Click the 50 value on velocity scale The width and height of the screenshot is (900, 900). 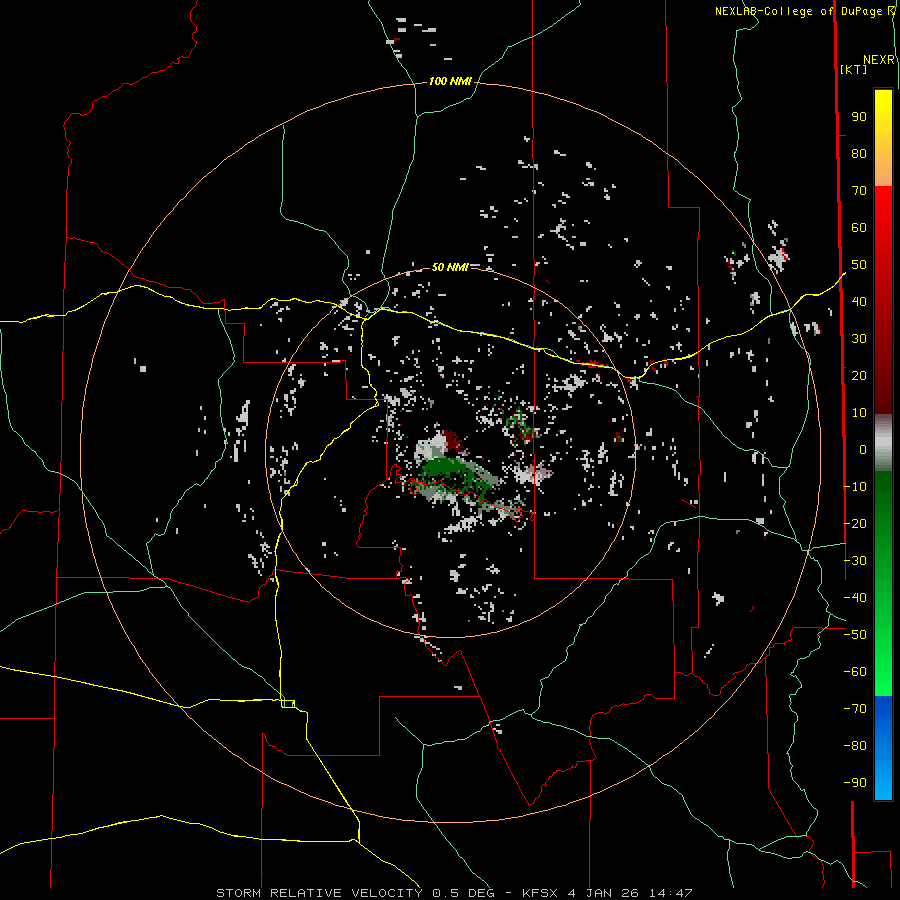coord(859,265)
